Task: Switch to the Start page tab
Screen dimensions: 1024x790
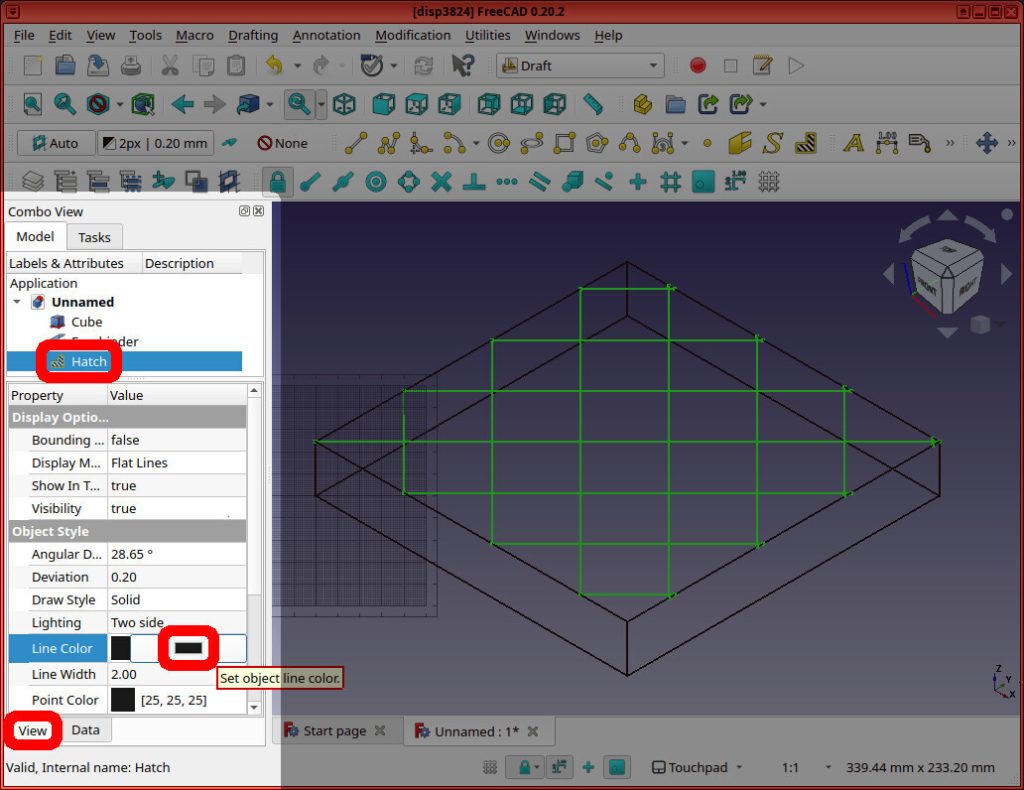Action: (x=337, y=731)
